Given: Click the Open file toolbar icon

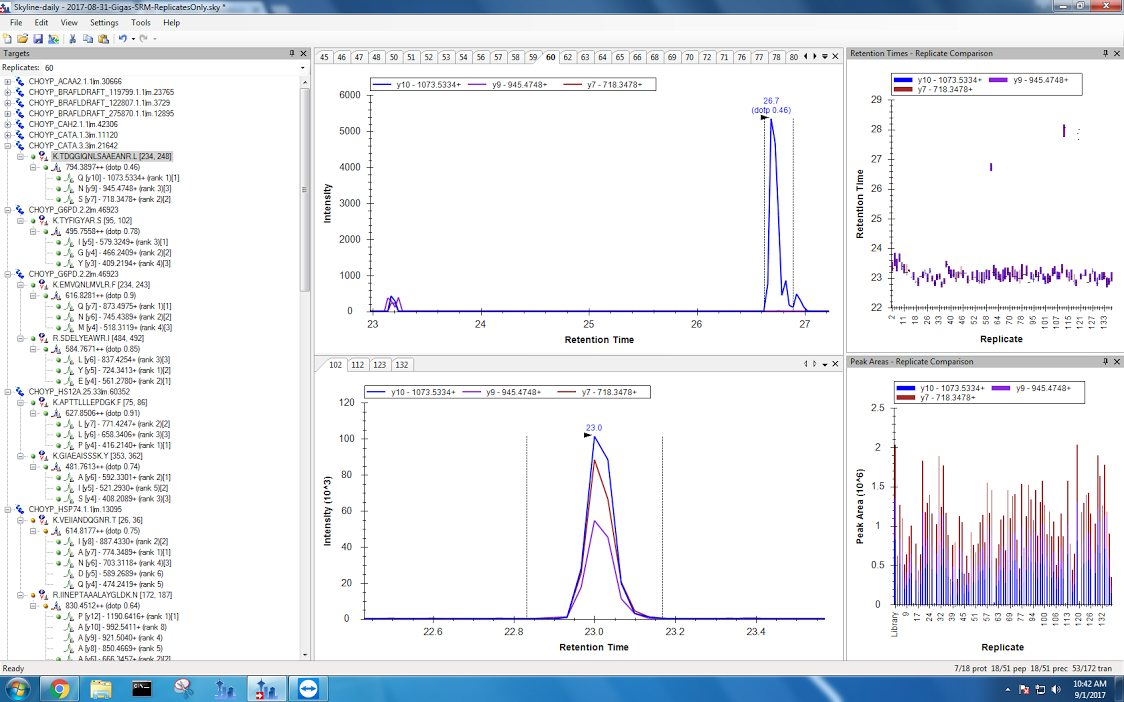Looking at the screenshot, I should coord(22,38).
